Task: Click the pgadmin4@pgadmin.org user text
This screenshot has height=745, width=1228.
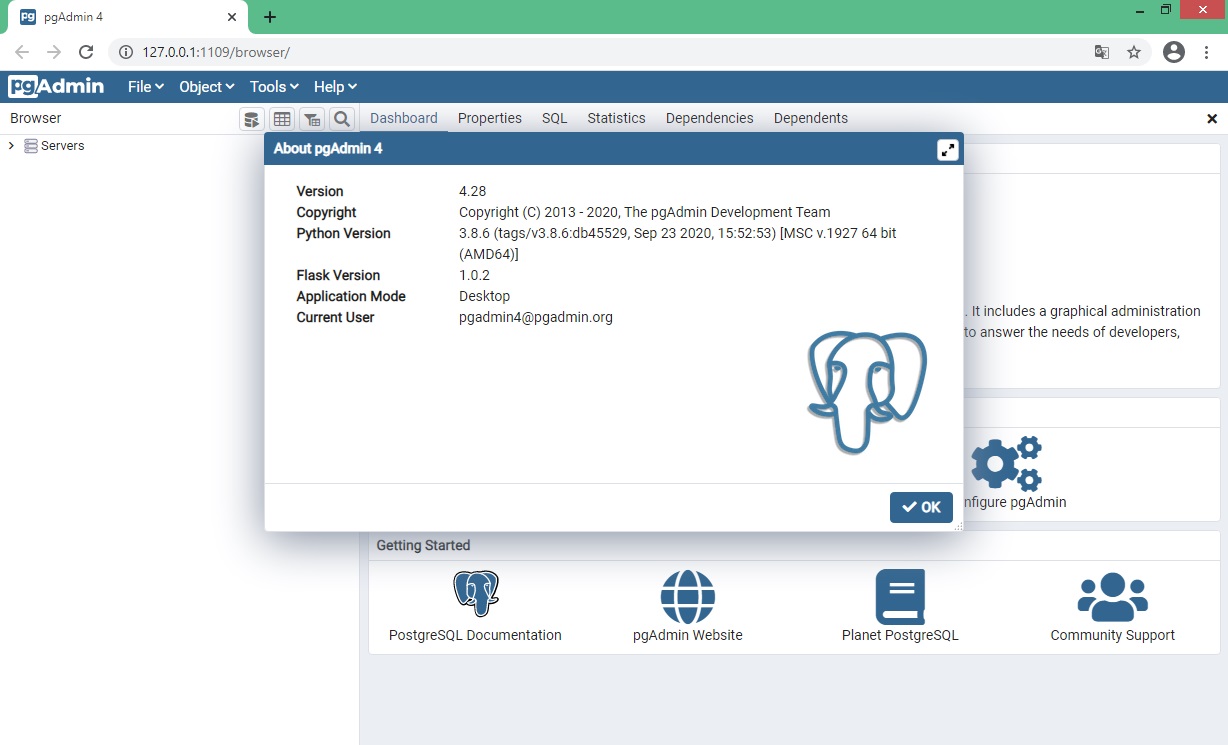Action: pyautogui.click(x=536, y=317)
